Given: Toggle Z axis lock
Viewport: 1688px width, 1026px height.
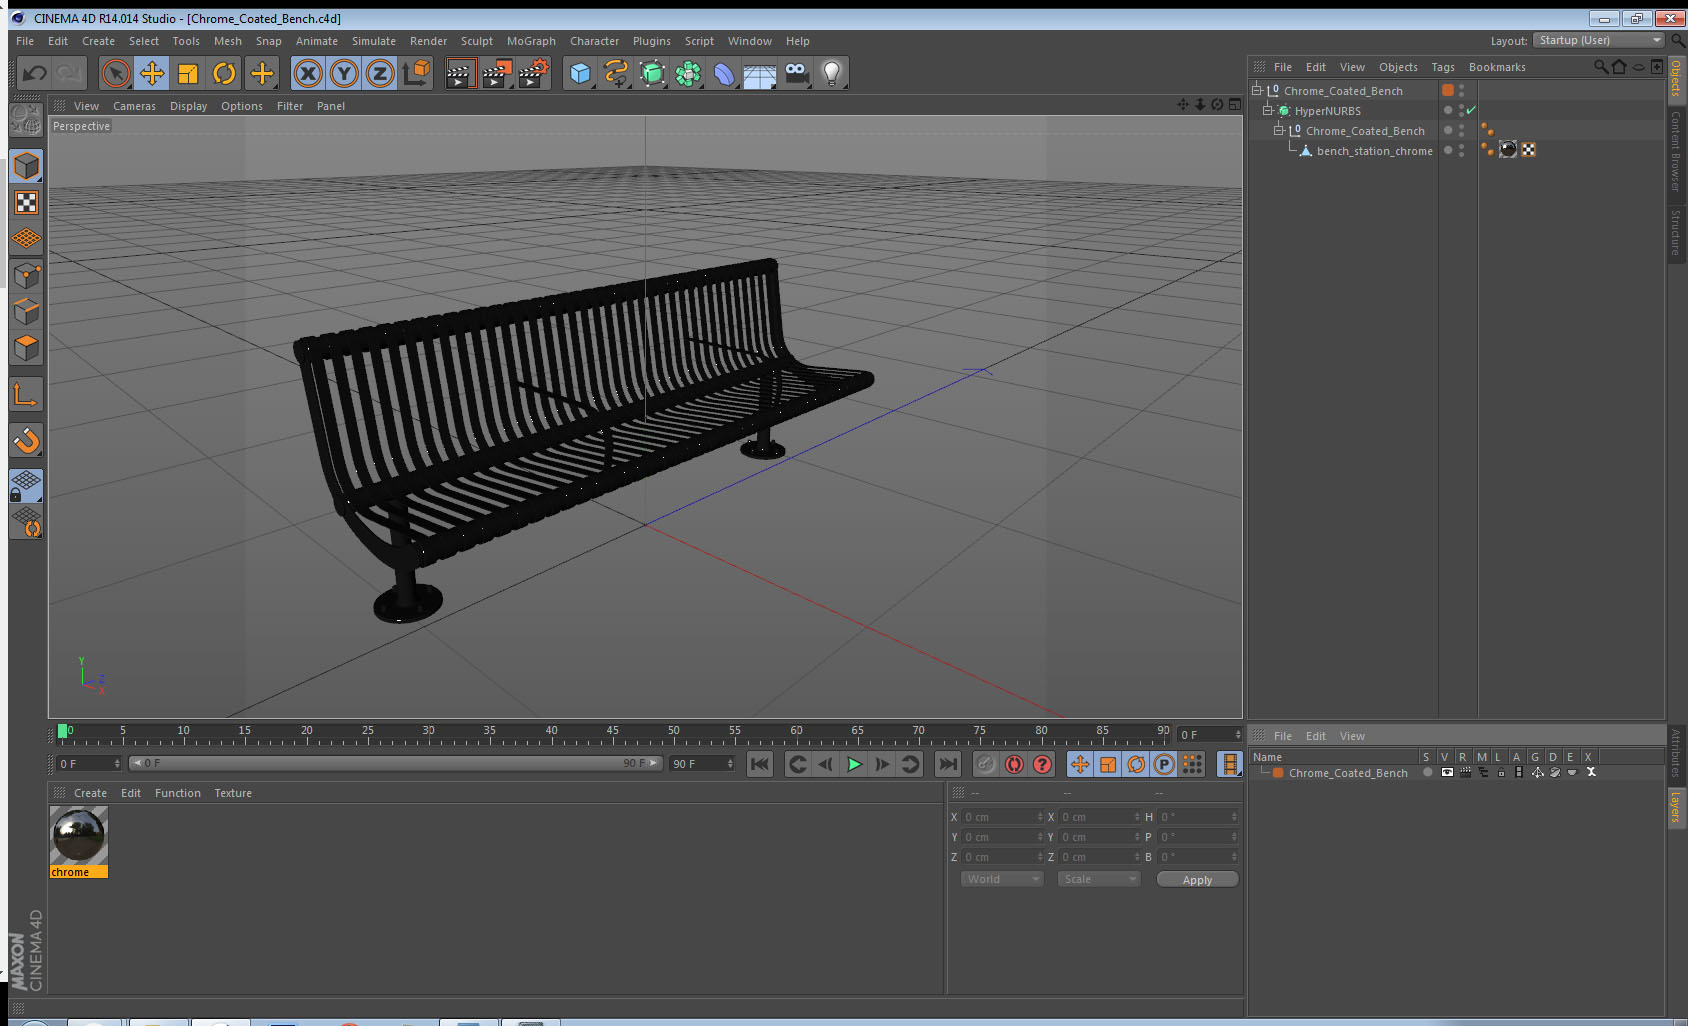Looking at the screenshot, I should [380, 73].
